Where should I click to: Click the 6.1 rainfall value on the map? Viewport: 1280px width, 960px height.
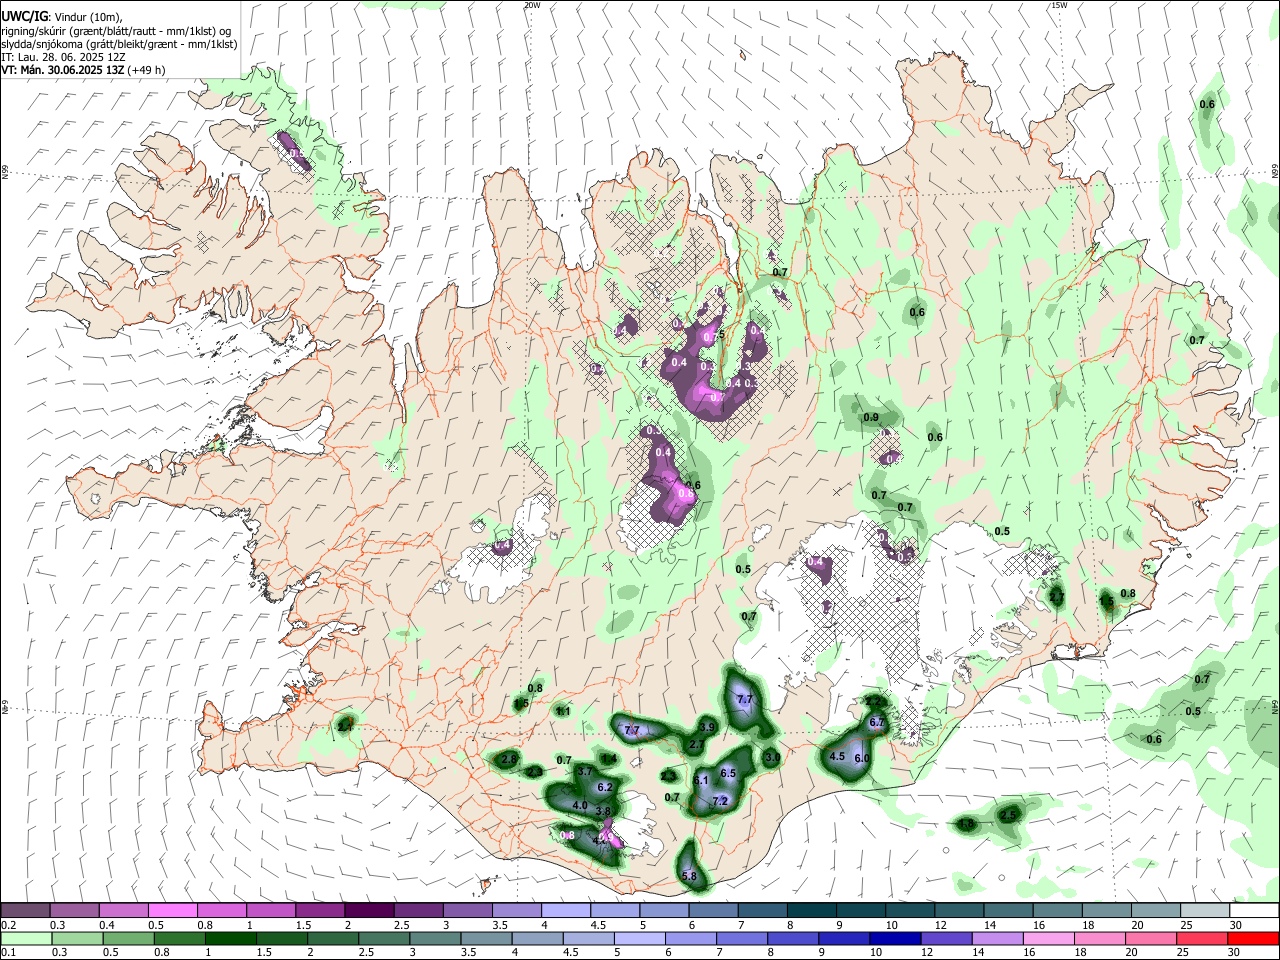point(701,780)
